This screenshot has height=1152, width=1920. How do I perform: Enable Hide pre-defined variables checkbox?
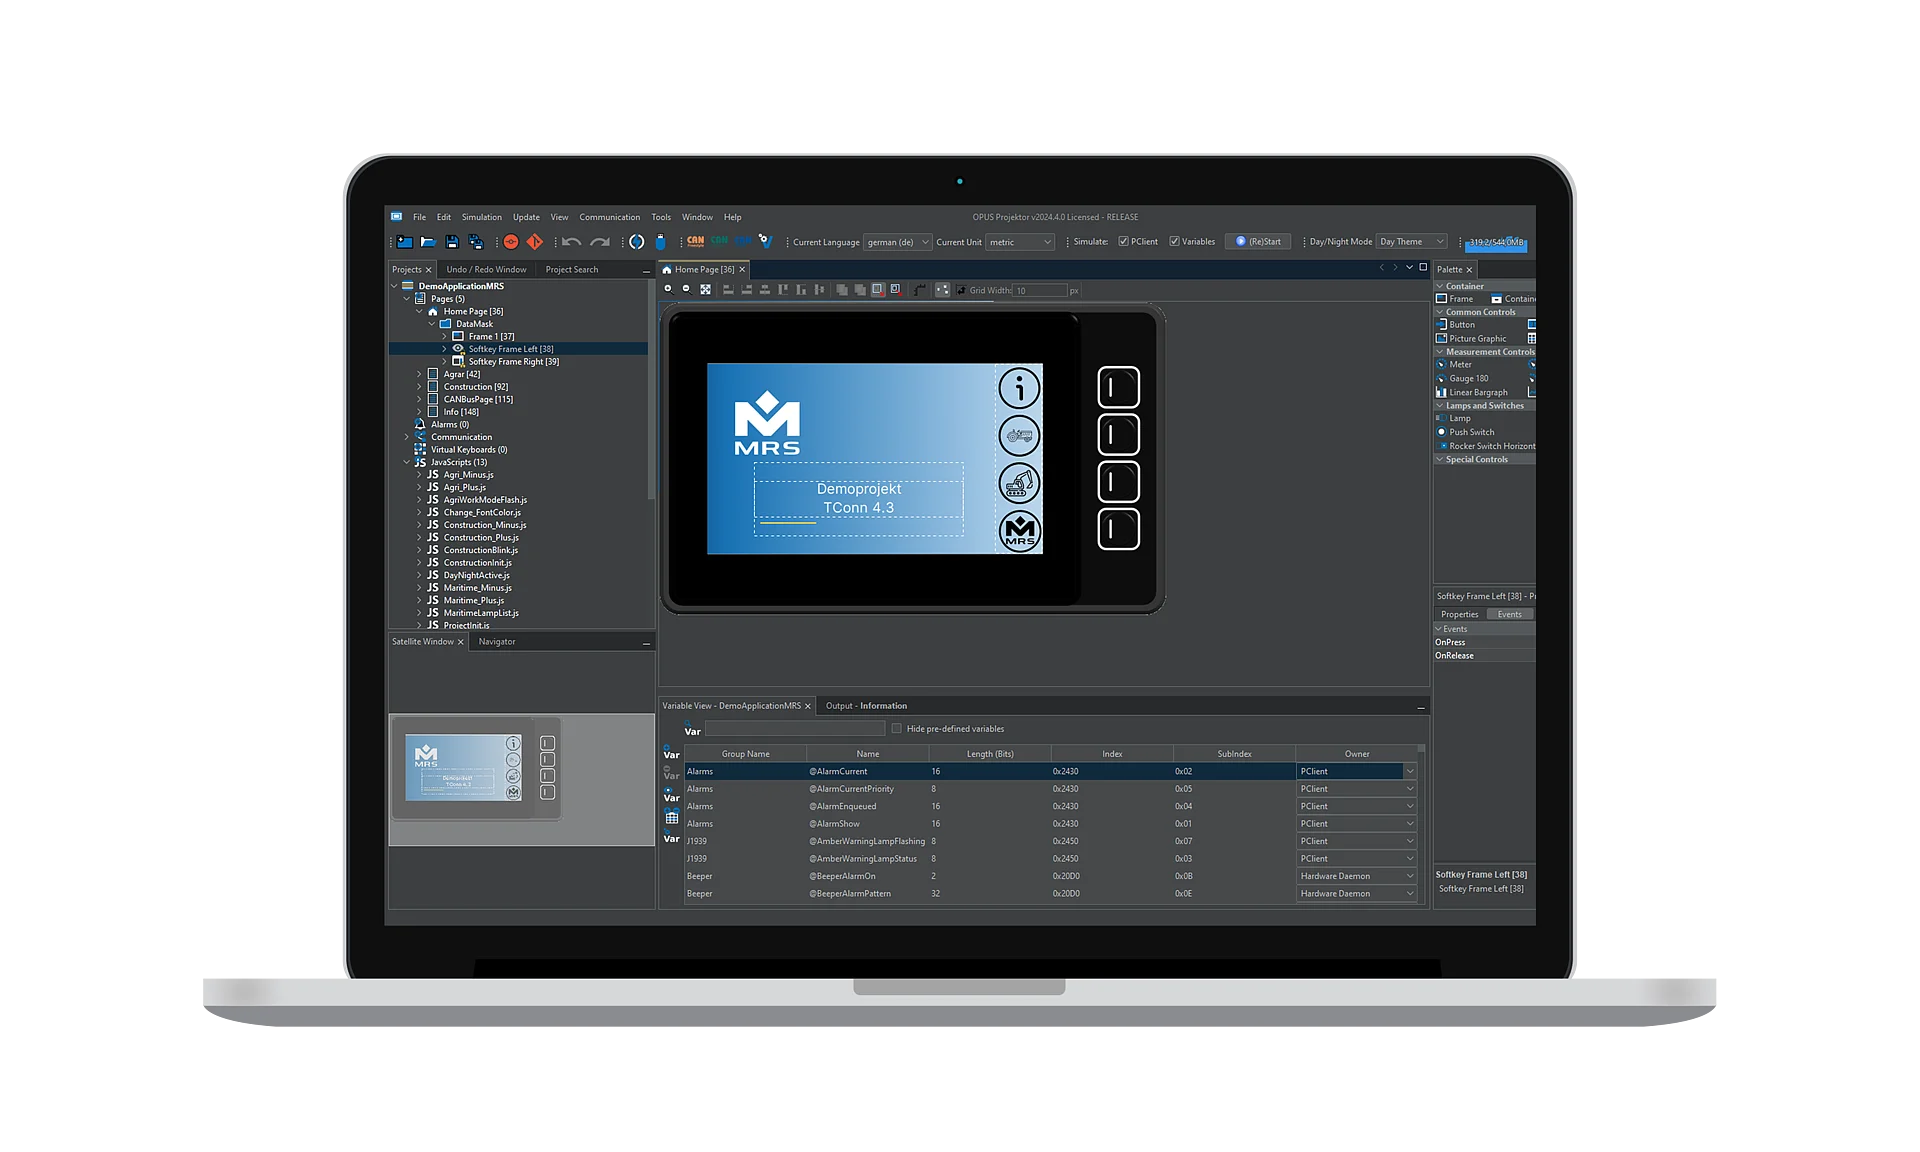(897, 729)
